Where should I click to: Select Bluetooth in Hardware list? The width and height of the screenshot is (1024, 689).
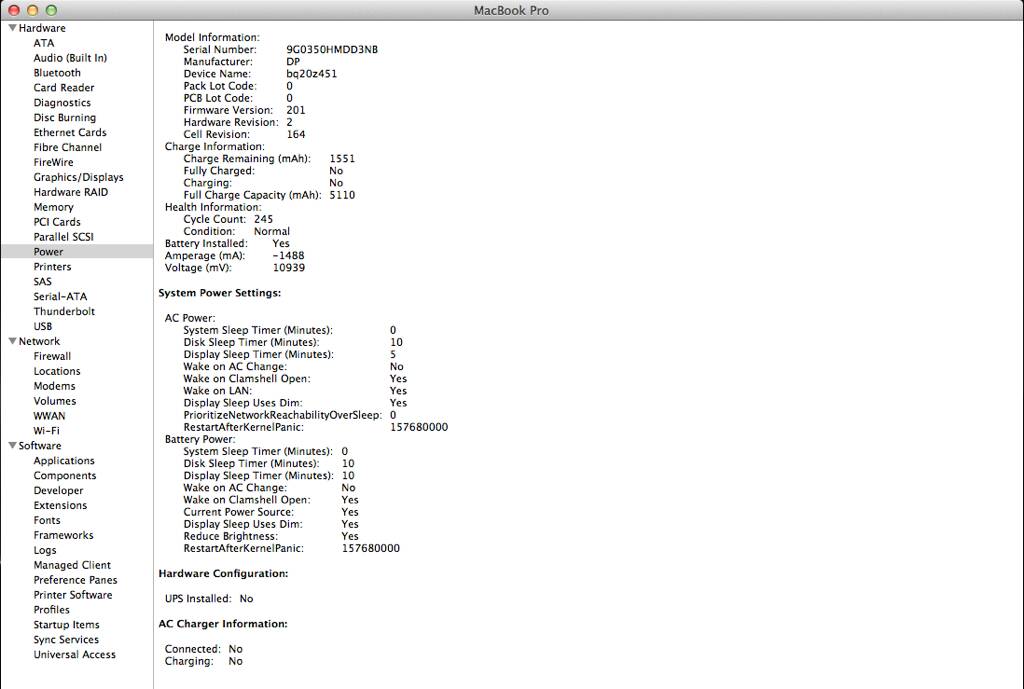click(x=57, y=72)
